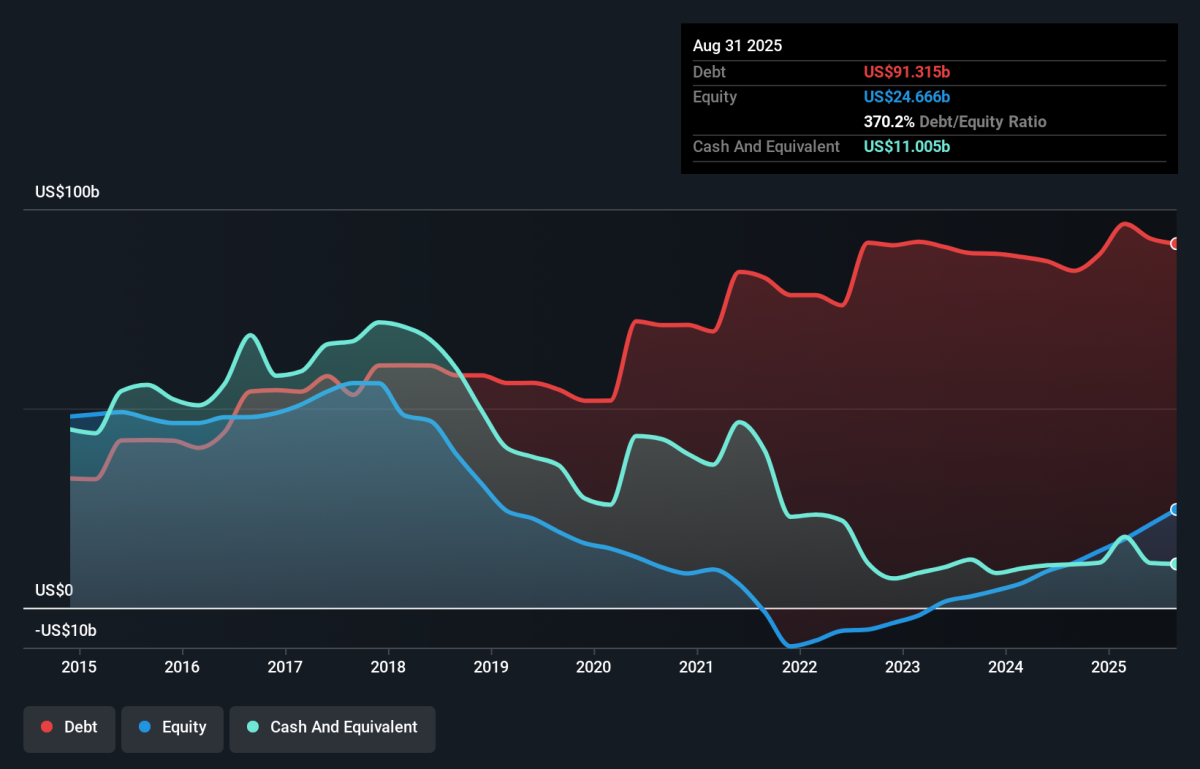Select the US$91.315b Debt value in tooltip
The height and width of the screenshot is (769, 1200).
click(907, 72)
